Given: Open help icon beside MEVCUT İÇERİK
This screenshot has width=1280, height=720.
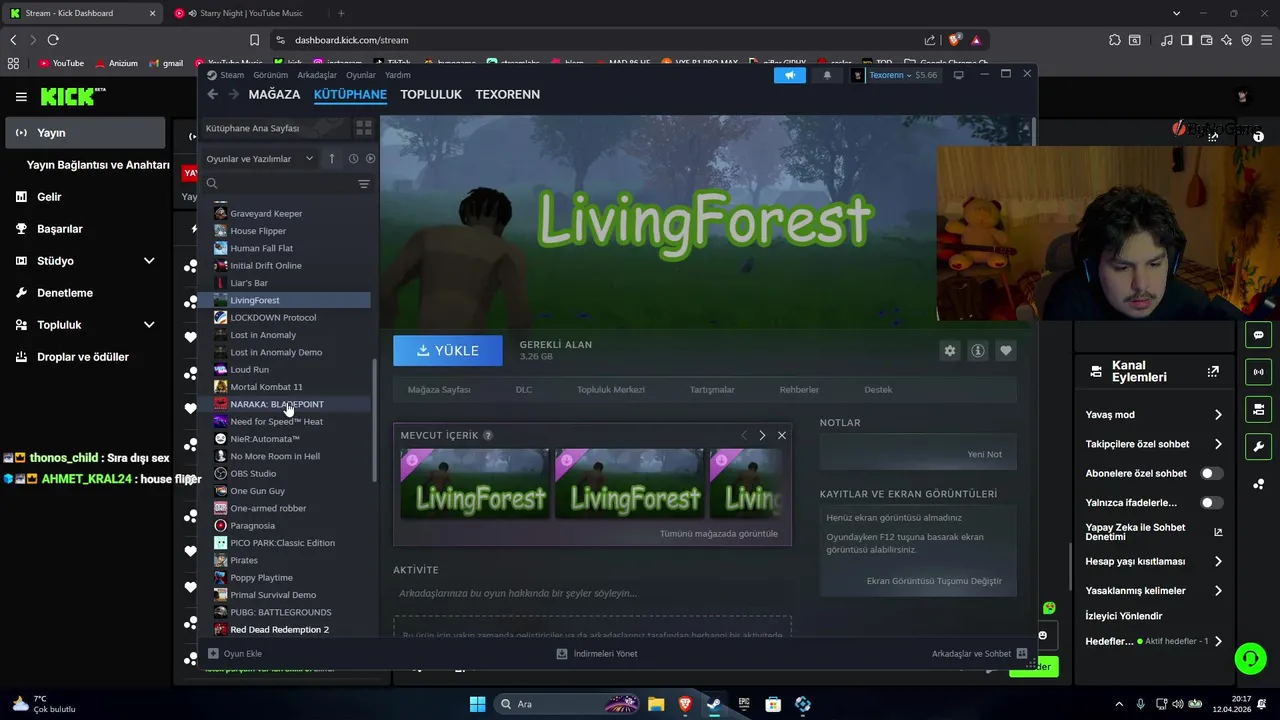Looking at the screenshot, I should click(488, 435).
